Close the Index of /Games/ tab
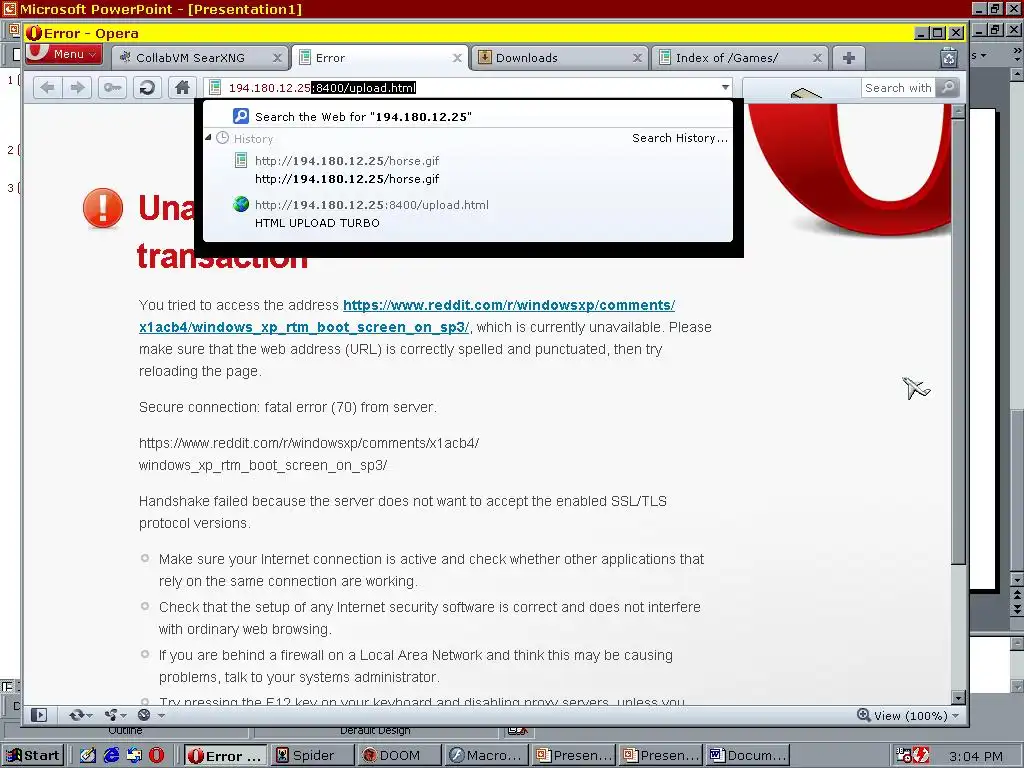This screenshot has height=768, width=1024. 817,58
